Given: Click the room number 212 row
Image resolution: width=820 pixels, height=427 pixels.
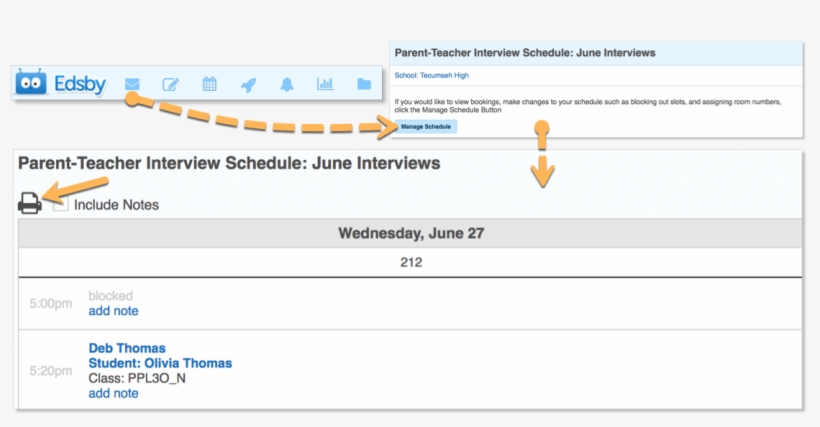Looking at the screenshot, I should point(410,263).
